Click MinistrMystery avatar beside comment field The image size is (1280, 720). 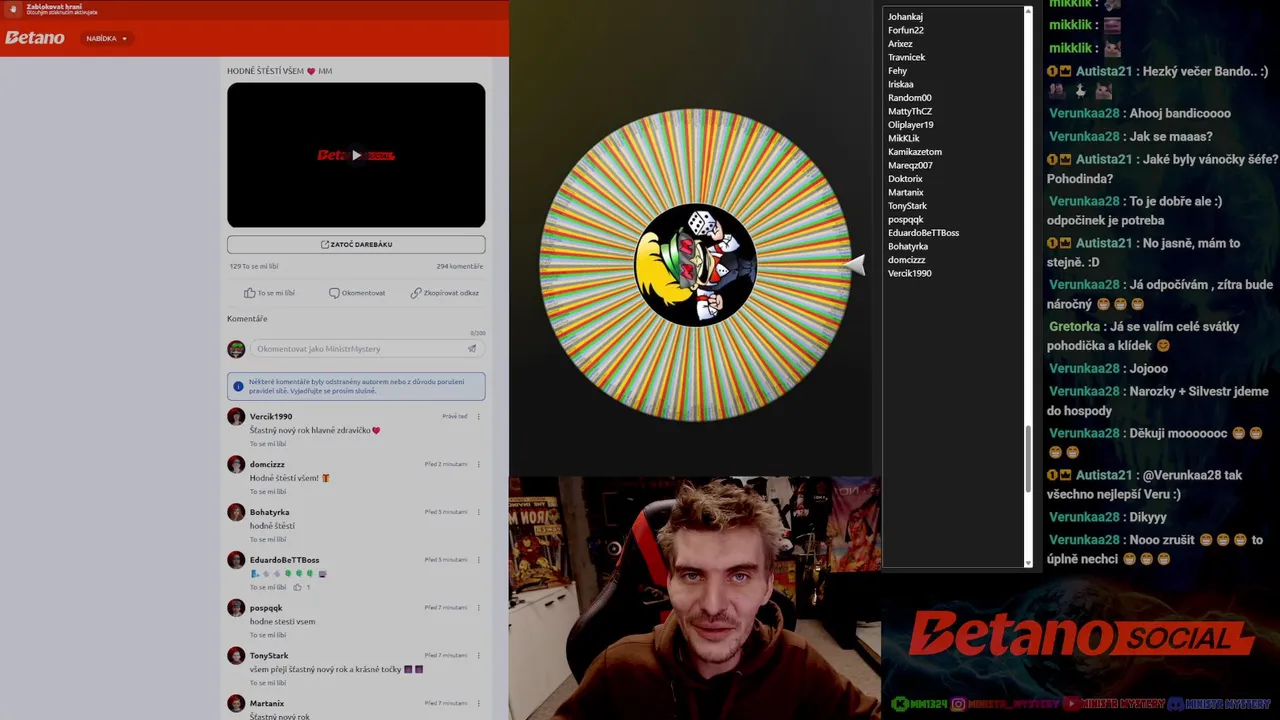[236, 349]
